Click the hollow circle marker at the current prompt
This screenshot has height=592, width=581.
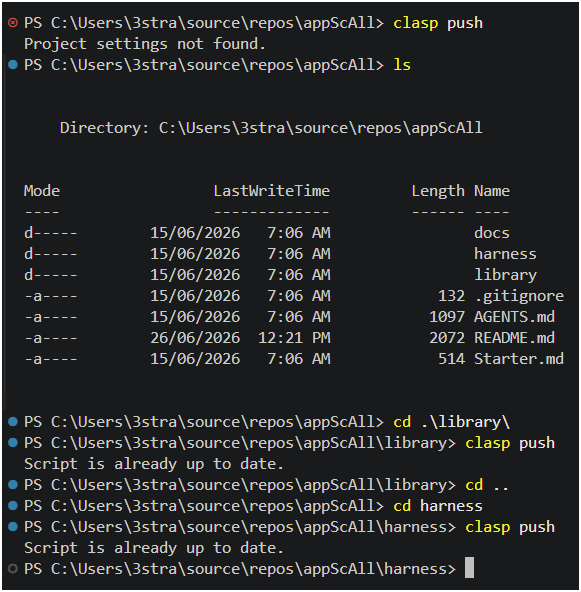pos(13,569)
